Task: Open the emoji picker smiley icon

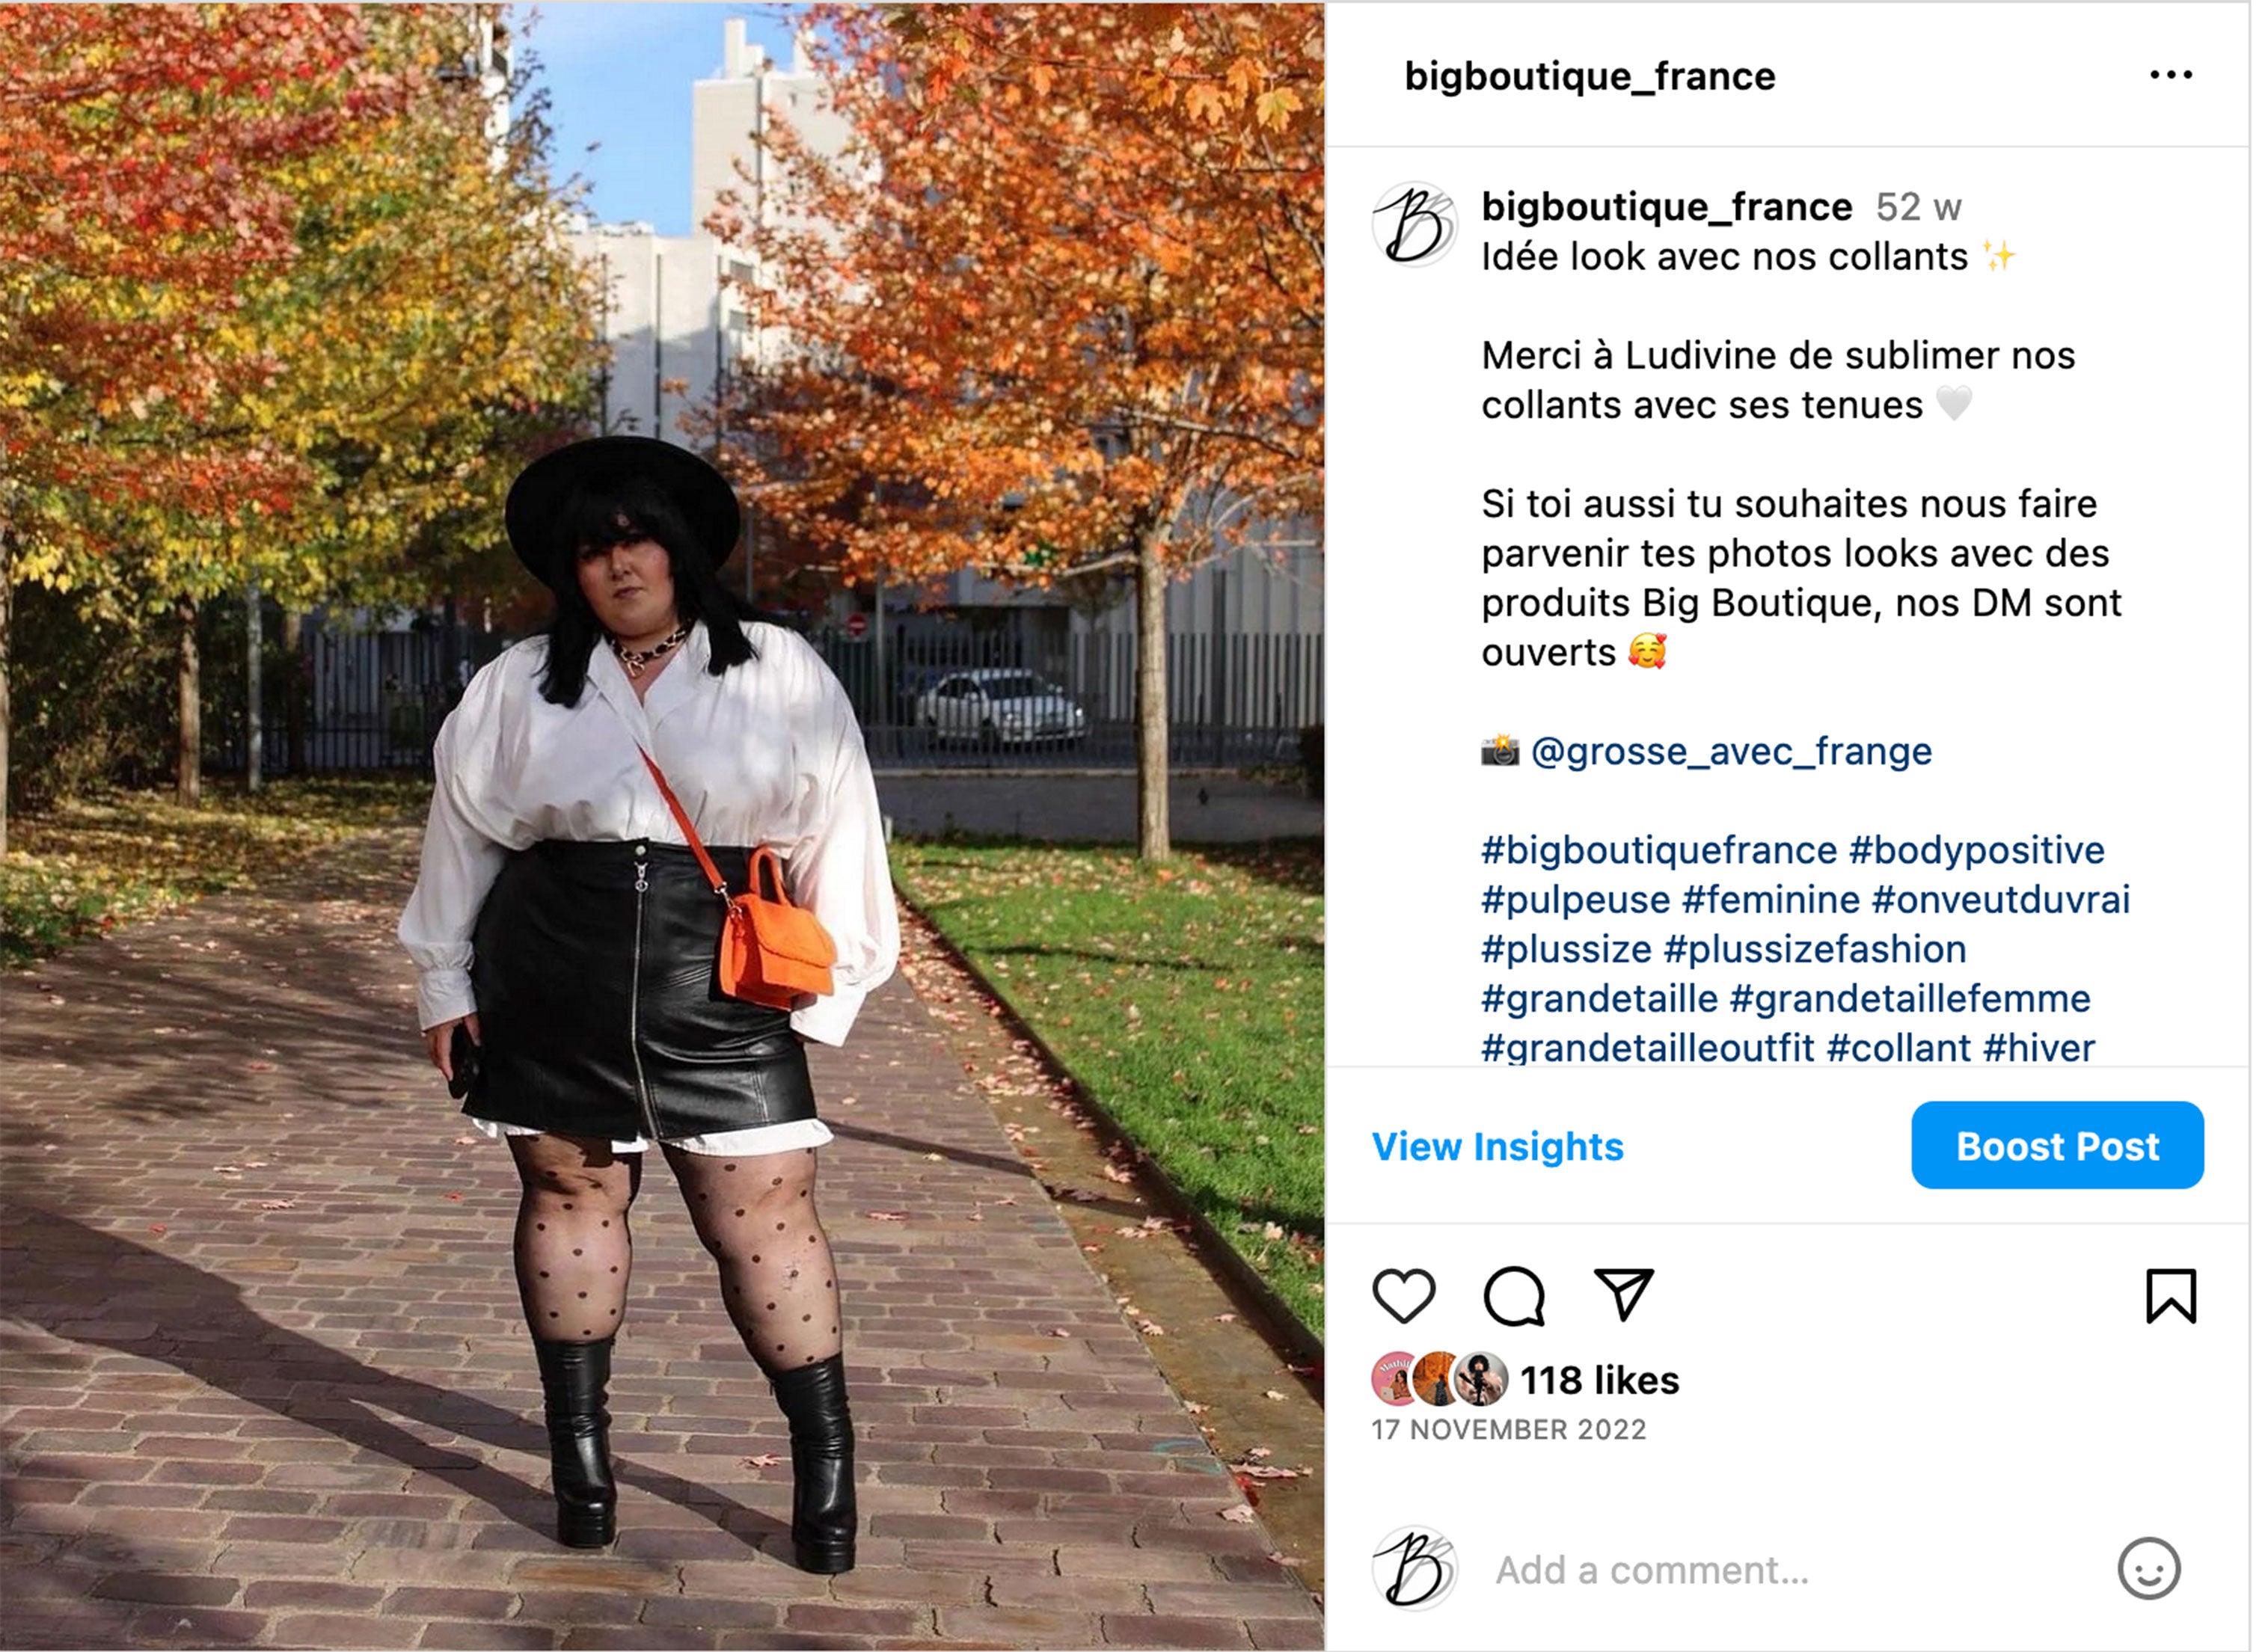Action: coord(2148,1569)
